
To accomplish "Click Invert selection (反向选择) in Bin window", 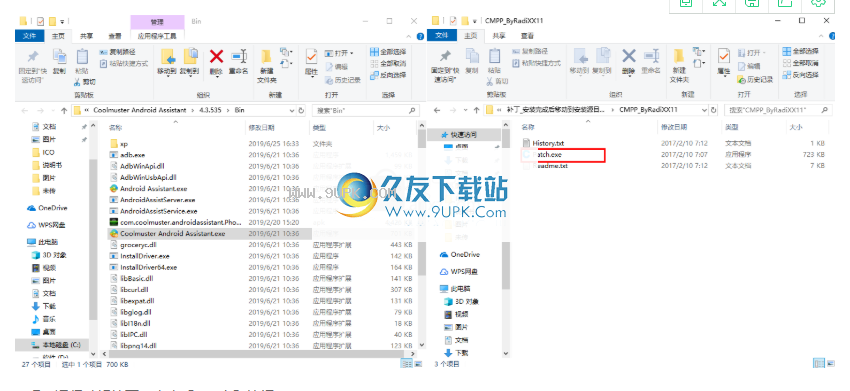I will (x=388, y=75).
